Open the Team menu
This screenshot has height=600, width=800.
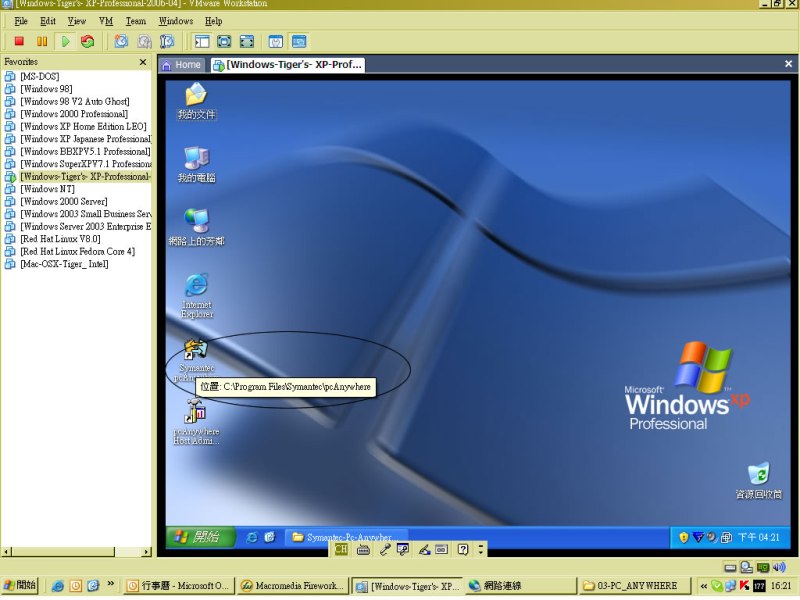(136, 21)
